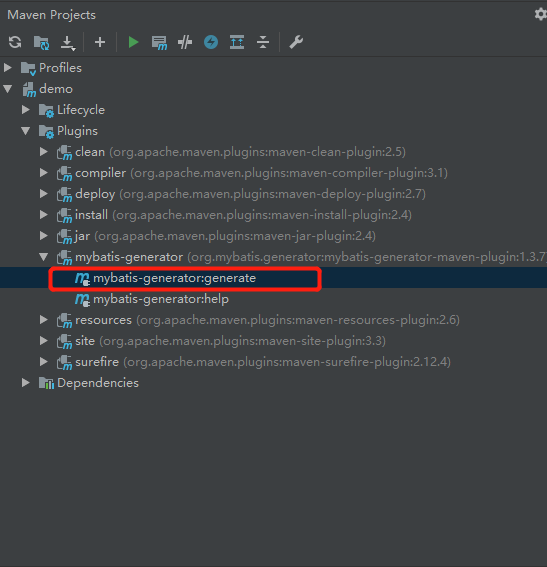Expand the Profiles node
This screenshot has width=547, height=567.
(8, 68)
